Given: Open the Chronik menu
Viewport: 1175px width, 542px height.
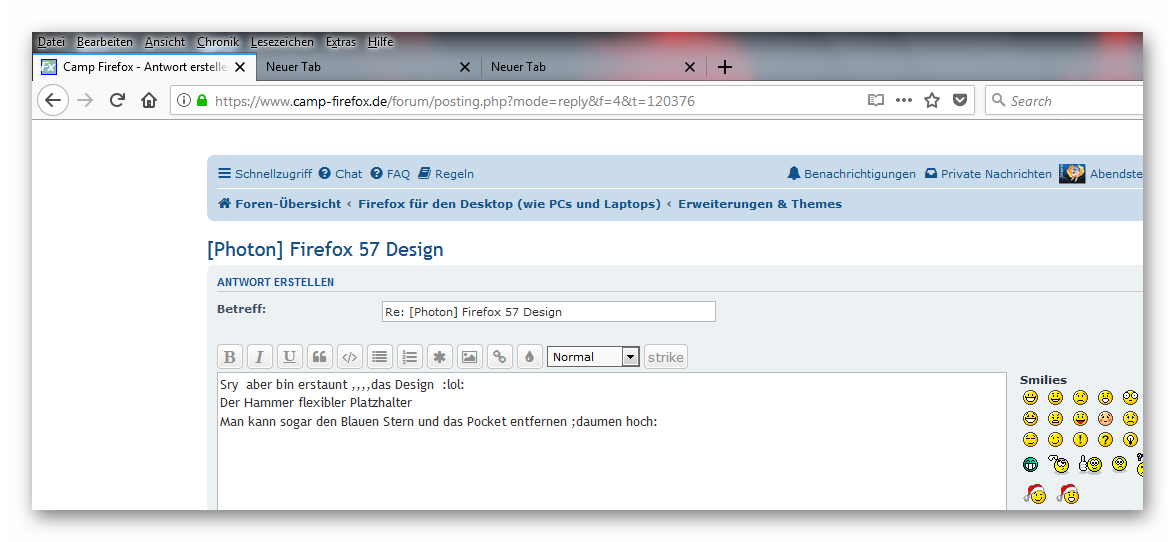Looking at the screenshot, I should pos(218,42).
